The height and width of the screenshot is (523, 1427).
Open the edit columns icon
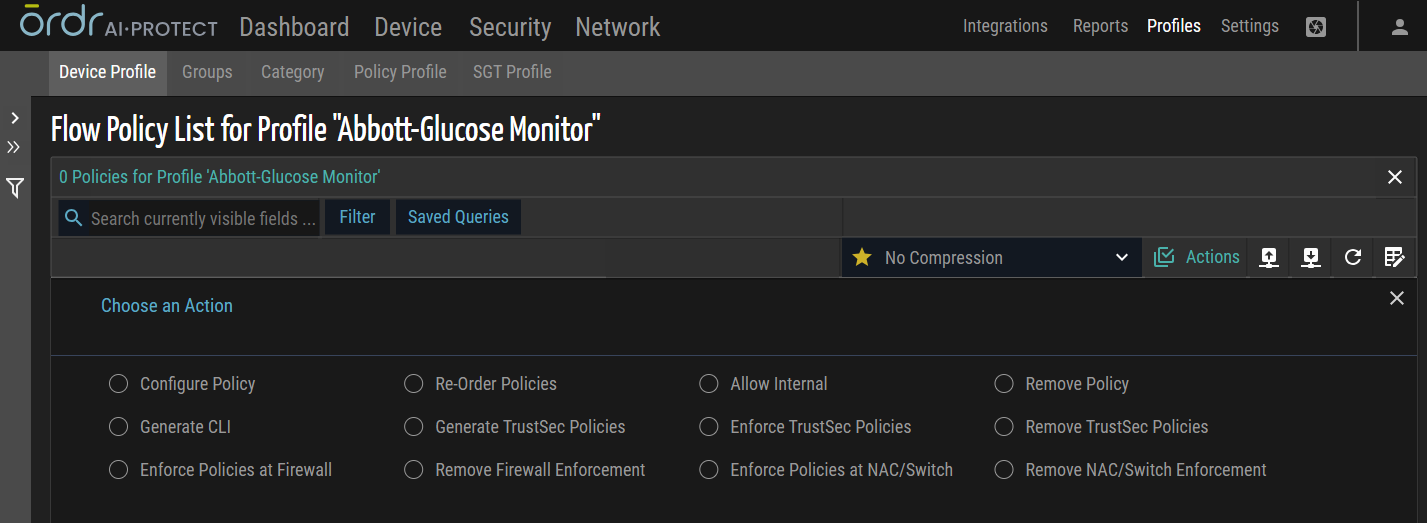coord(1395,258)
